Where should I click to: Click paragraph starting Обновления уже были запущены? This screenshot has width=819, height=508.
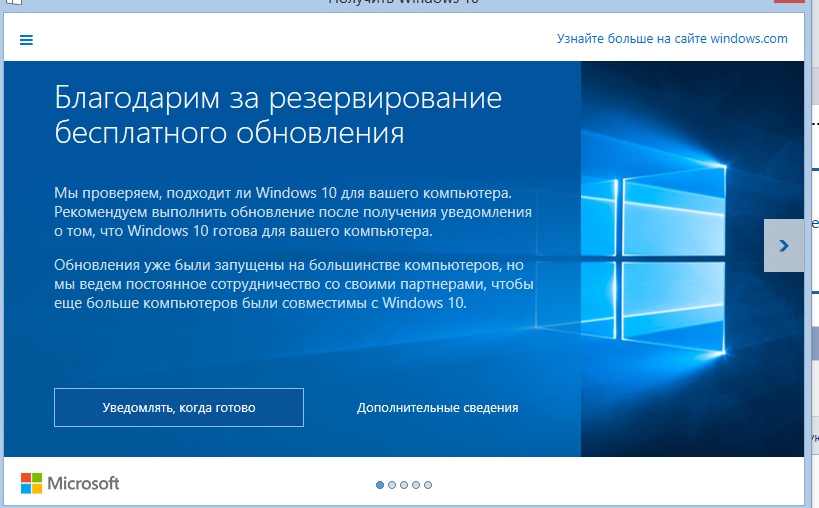(294, 283)
